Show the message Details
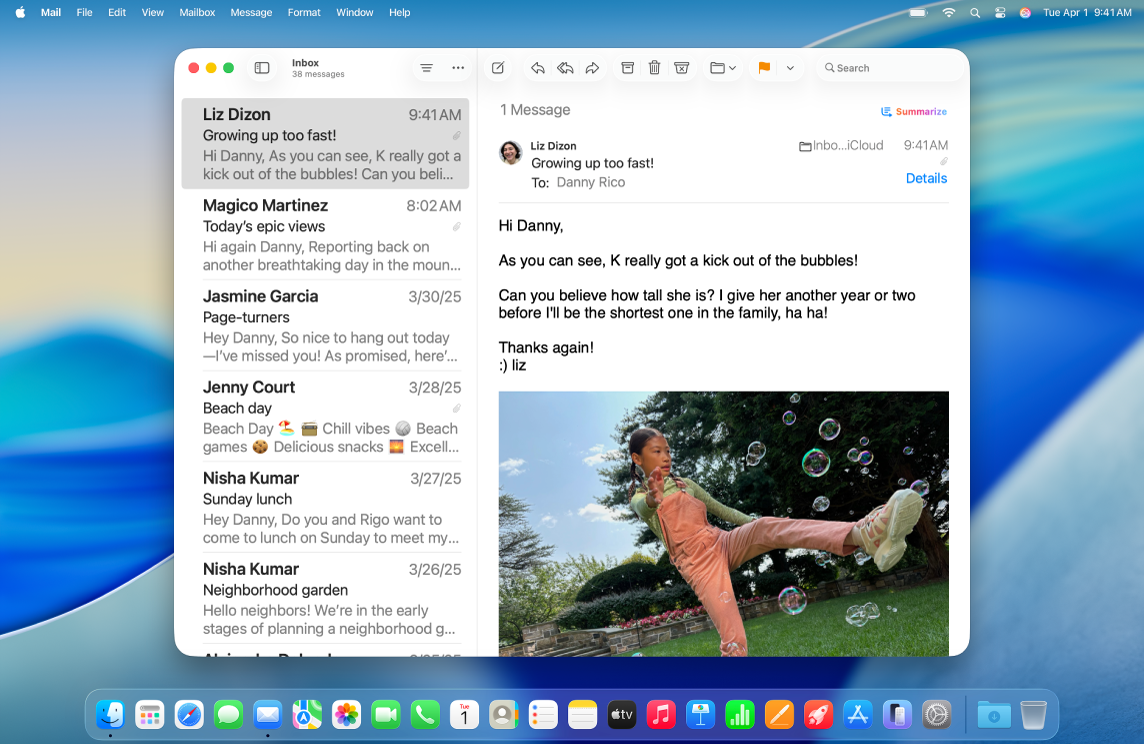Image resolution: width=1146 pixels, height=746 pixels. coord(926,178)
